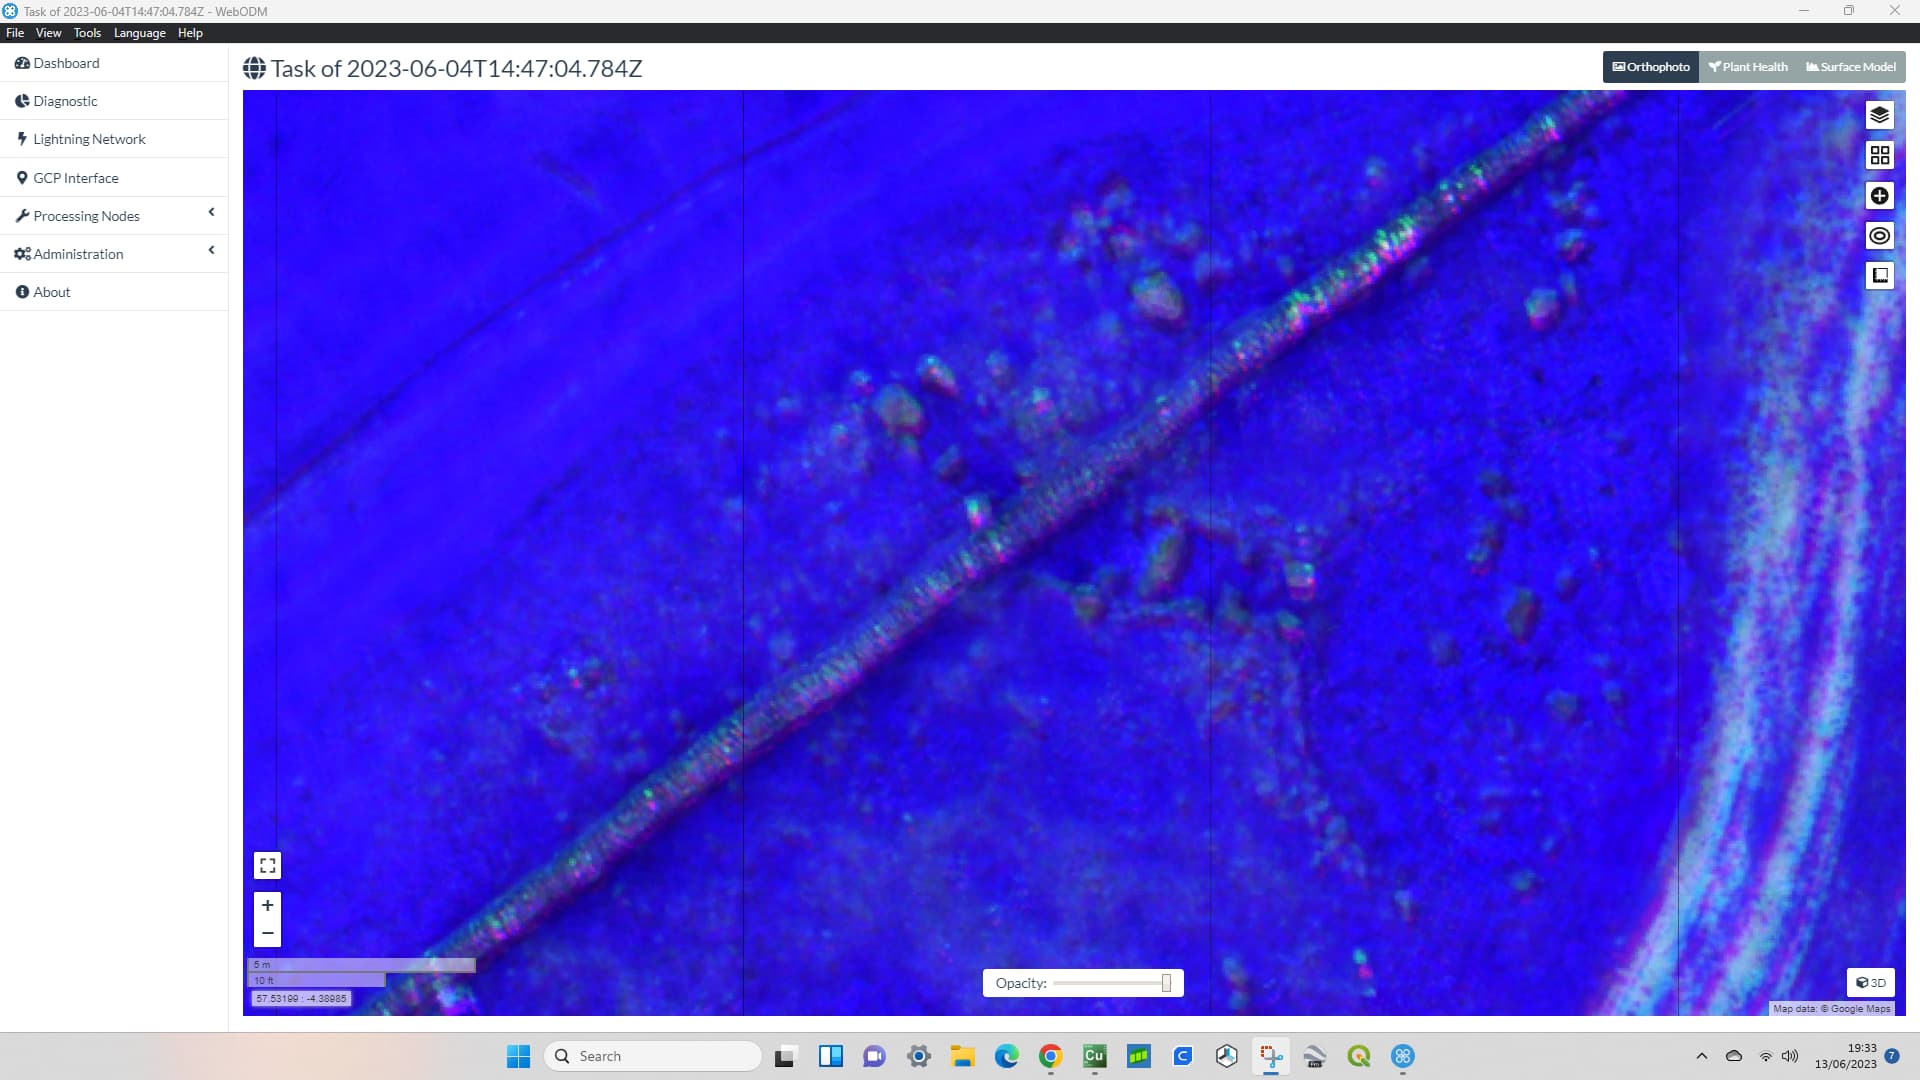Open the Language menu
The height and width of the screenshot is (1080, 1920).
pyautogui.click(x=139, y=33)
